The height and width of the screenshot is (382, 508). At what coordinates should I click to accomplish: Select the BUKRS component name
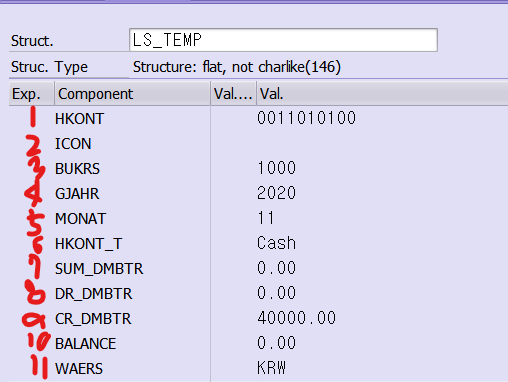77,169
